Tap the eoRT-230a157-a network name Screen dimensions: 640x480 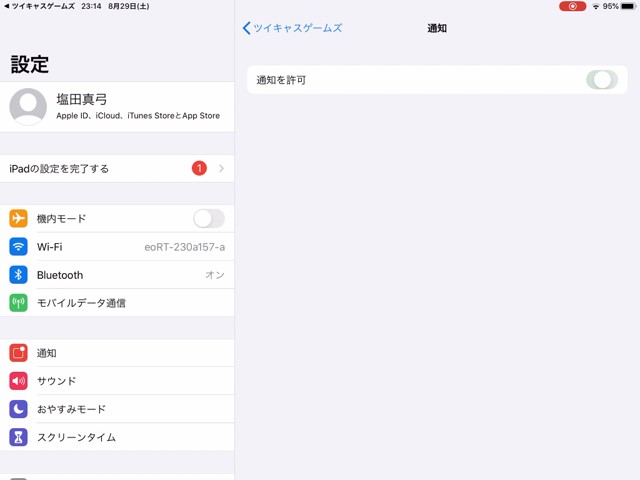184,247
